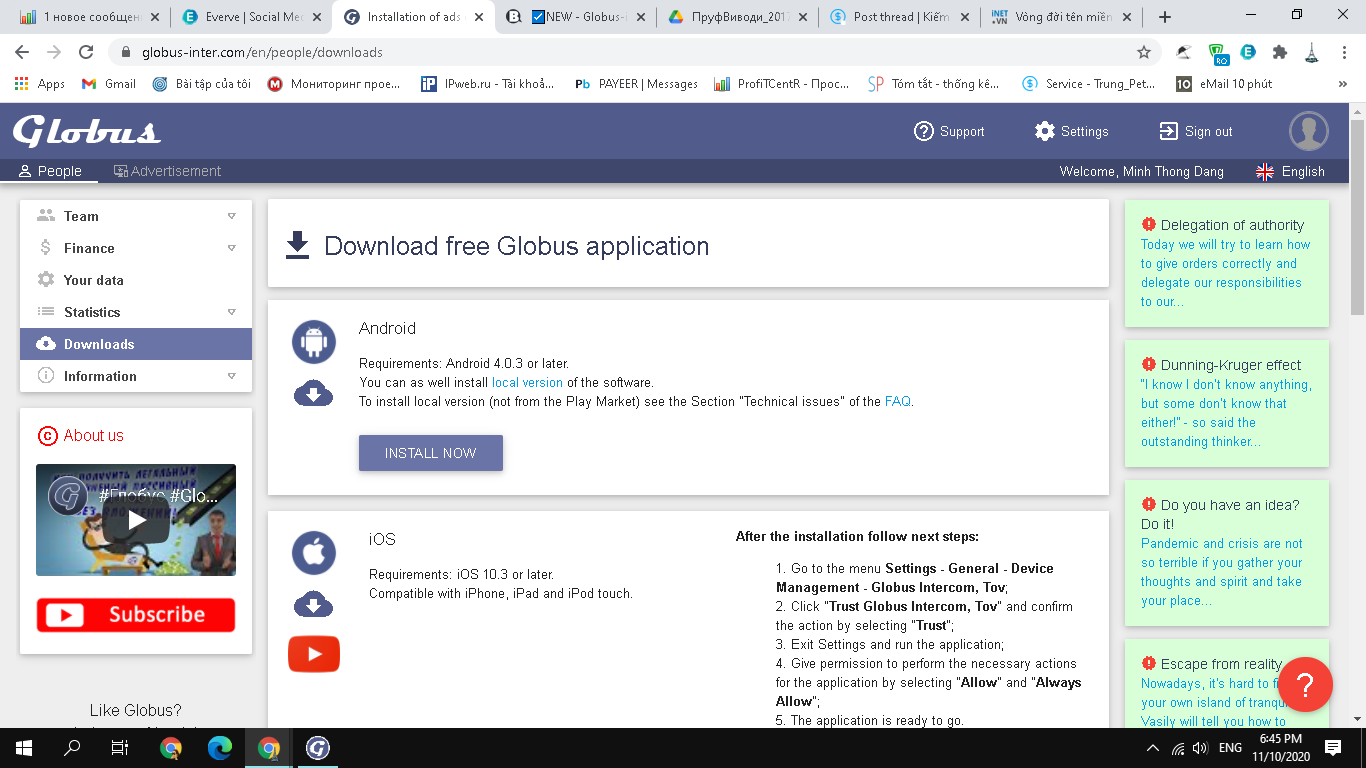
Task: Bookmark this page with the star icon
Action: (x=1144, y=52)
